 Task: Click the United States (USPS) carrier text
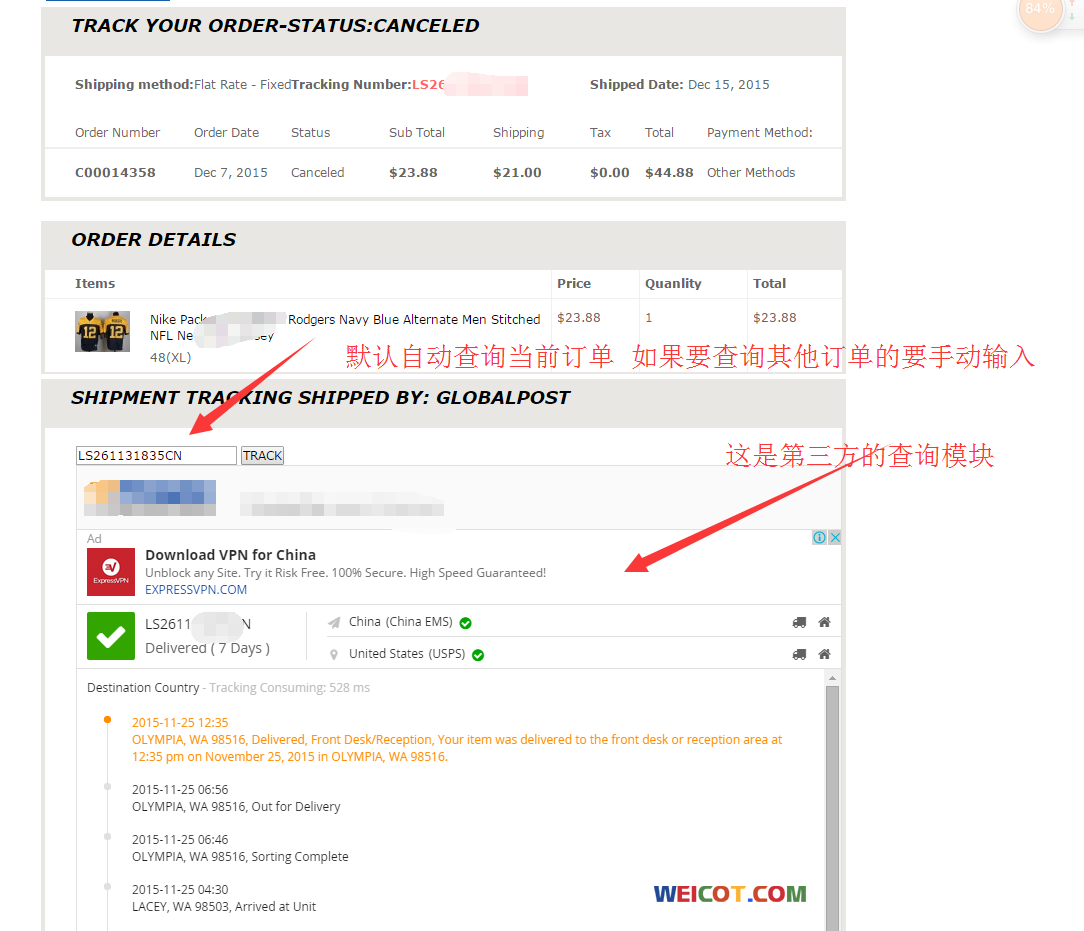pos(406,653)
